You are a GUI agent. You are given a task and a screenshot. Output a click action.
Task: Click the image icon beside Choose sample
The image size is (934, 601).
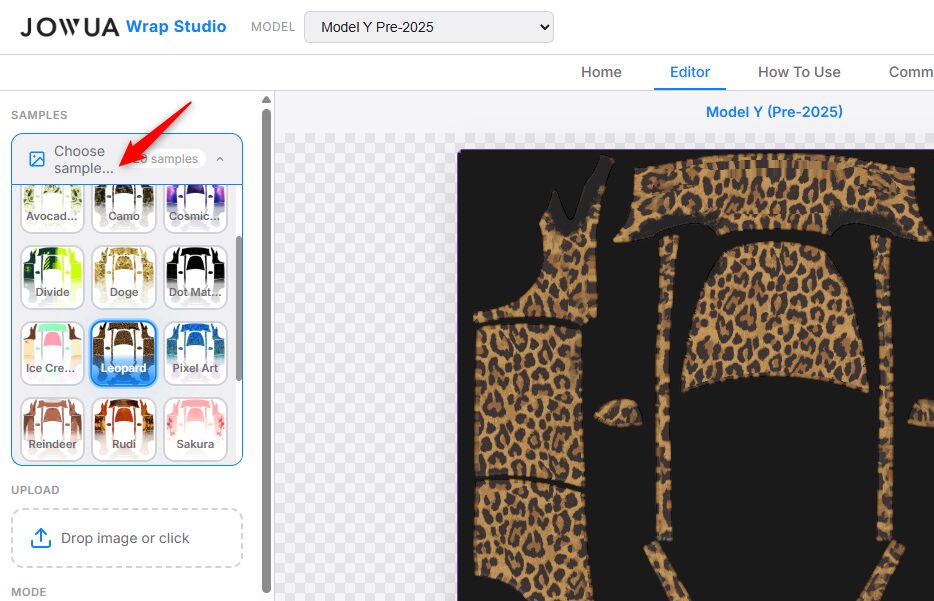tap(37, 159)
